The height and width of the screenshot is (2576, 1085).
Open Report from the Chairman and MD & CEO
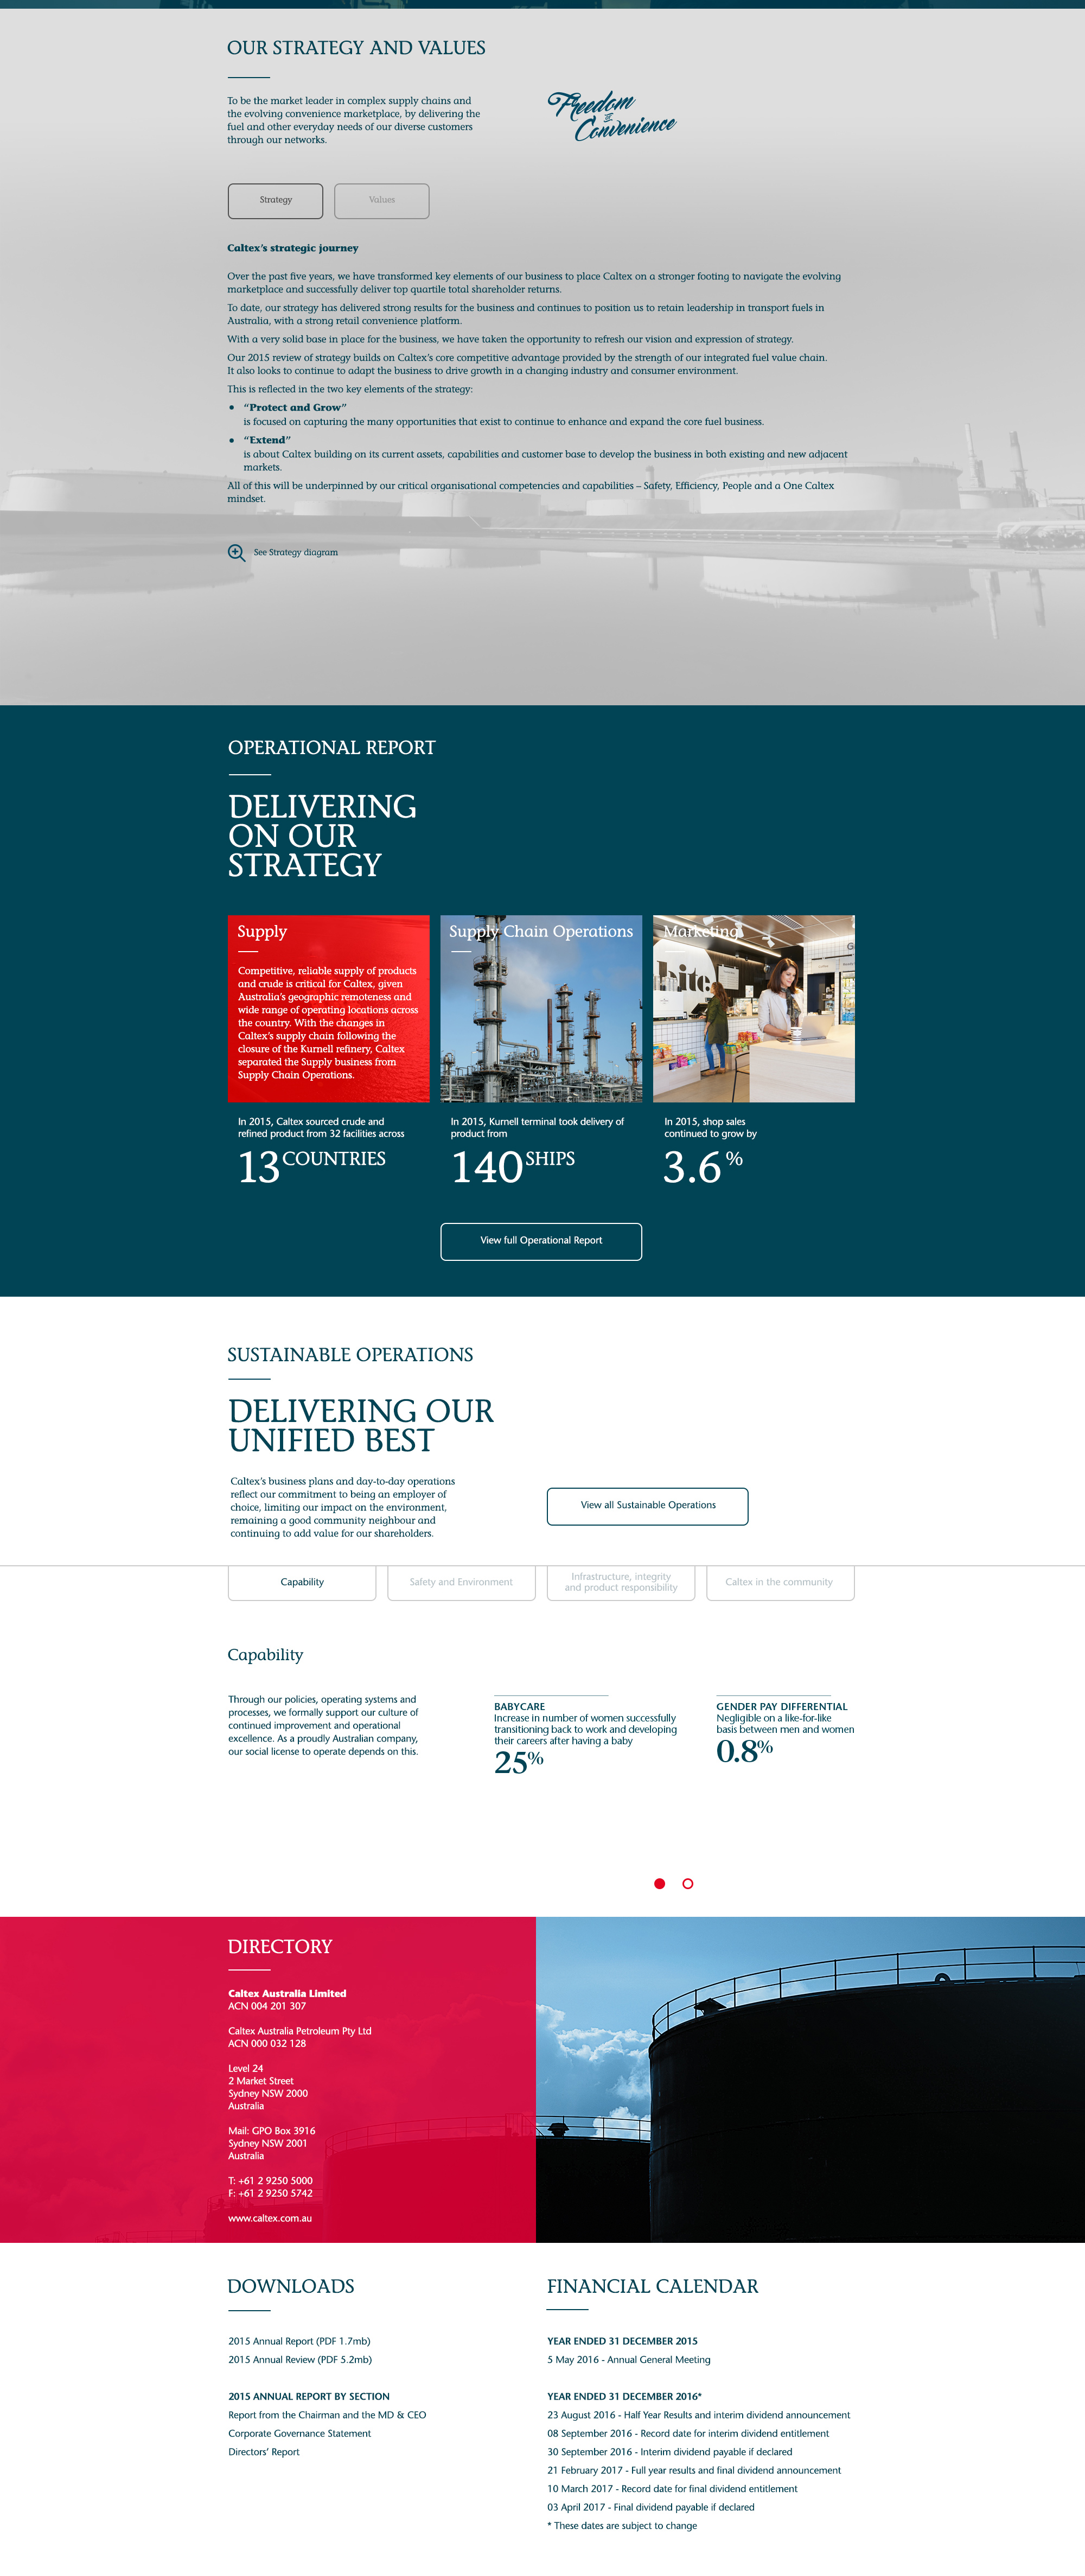tap(327, 2415)
